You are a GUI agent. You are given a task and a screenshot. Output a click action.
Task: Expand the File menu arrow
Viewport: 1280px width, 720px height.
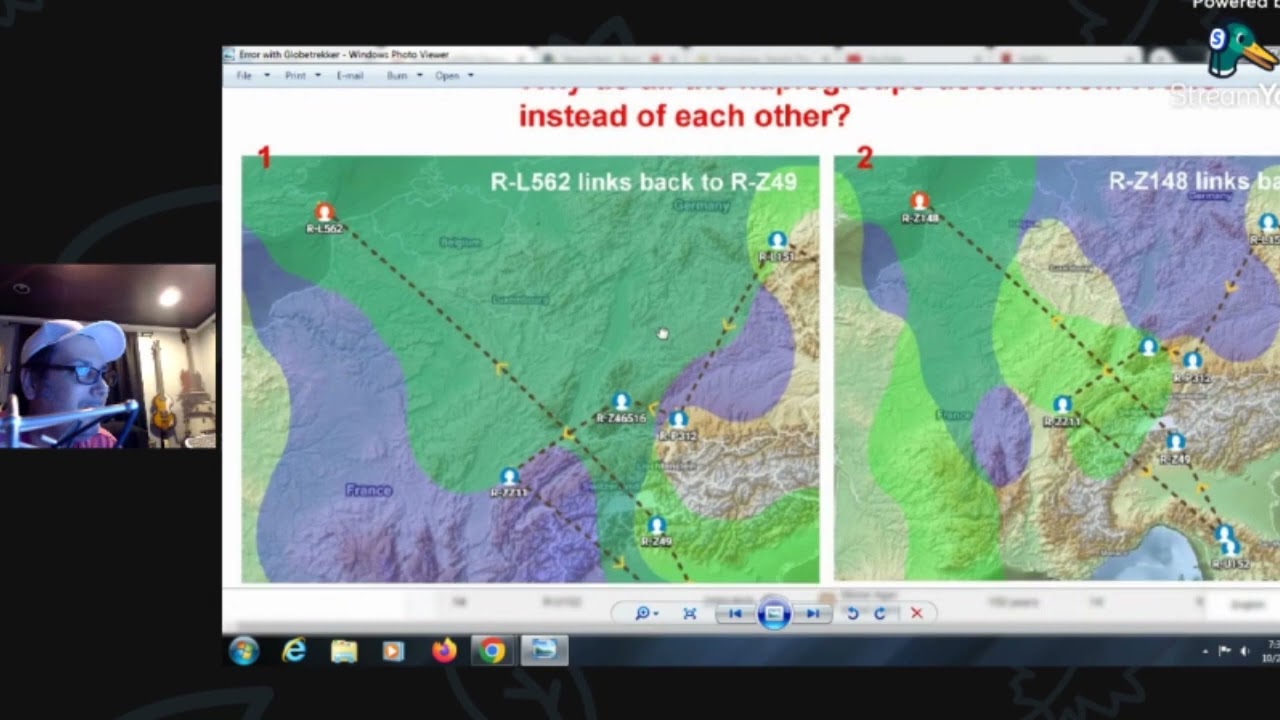(267, 76)
